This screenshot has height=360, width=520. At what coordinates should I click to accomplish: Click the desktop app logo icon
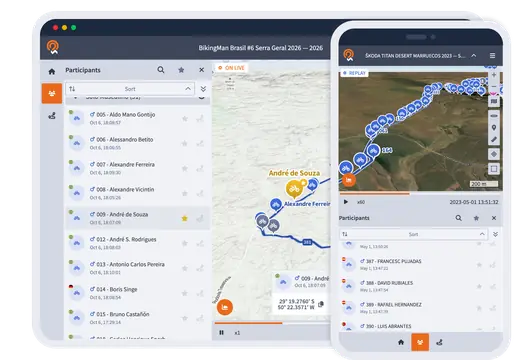(53, 47)
